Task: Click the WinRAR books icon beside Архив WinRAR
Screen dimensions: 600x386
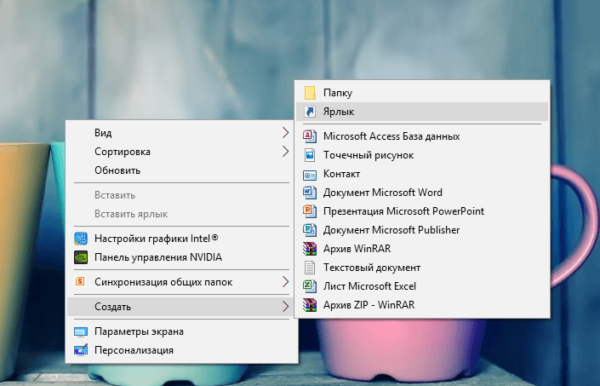Action: [310, 249]
